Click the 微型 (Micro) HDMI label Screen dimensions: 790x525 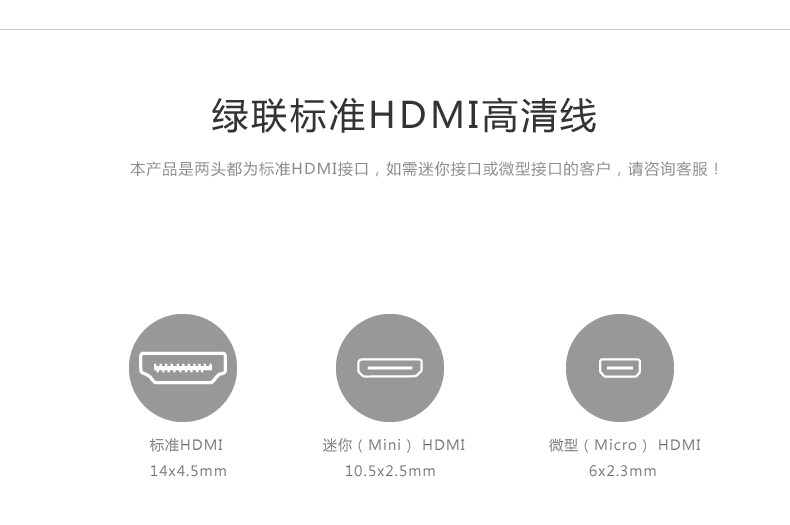click(x=625, y=445)
